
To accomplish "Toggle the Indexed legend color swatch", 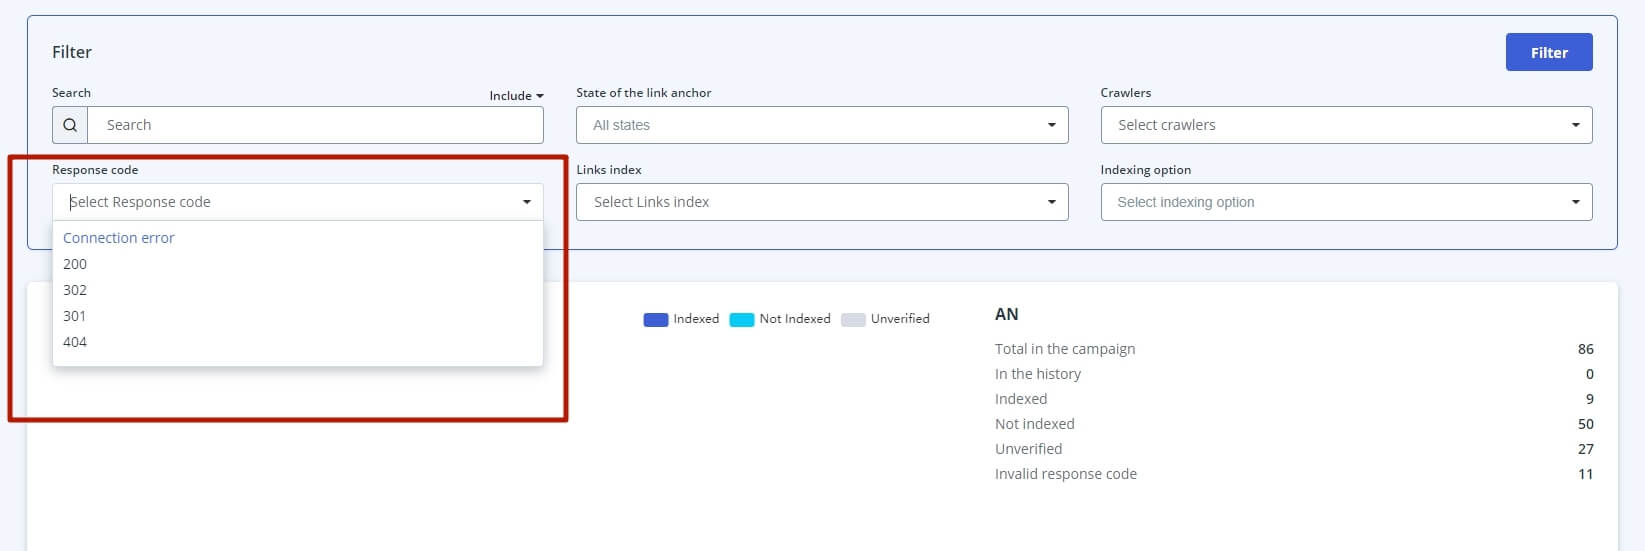I will (x=656, y=320).
